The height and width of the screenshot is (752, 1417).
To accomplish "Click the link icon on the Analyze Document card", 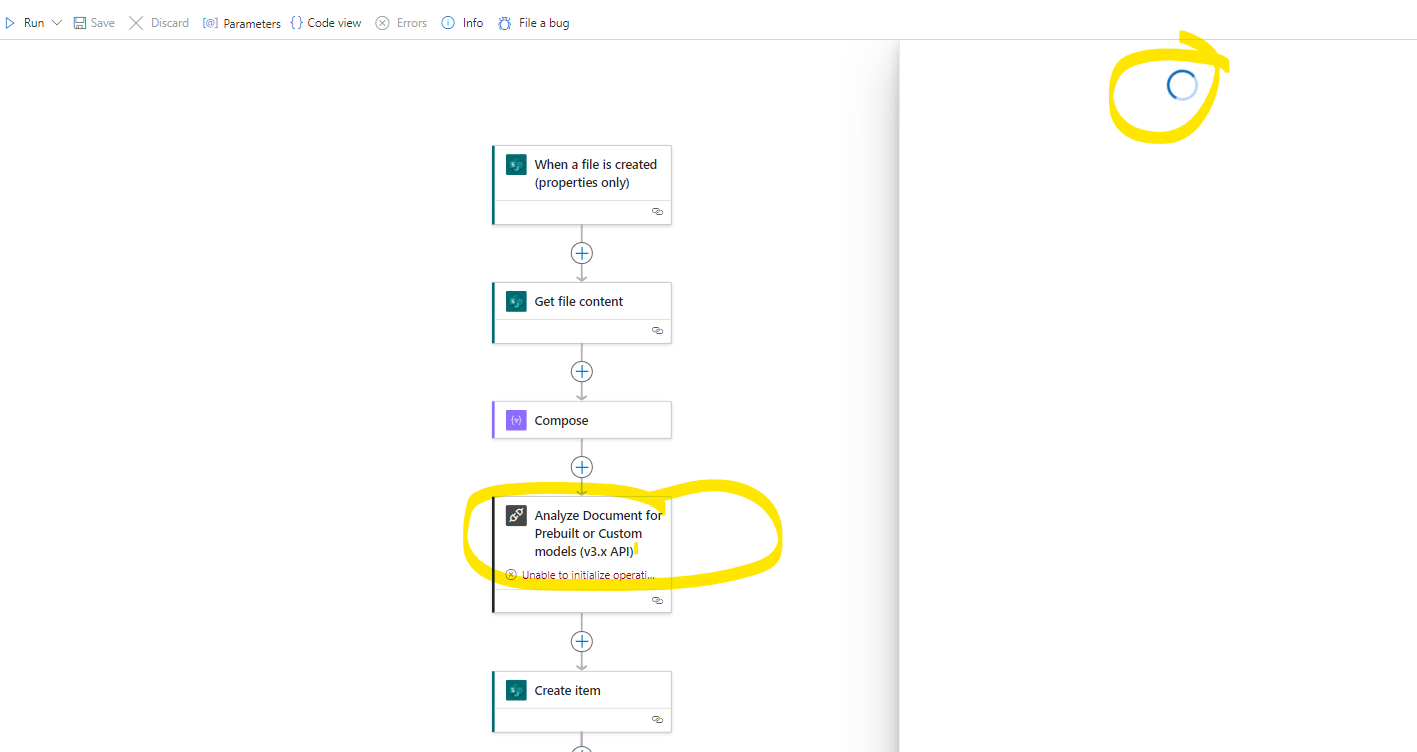I will tap(657, 600).
